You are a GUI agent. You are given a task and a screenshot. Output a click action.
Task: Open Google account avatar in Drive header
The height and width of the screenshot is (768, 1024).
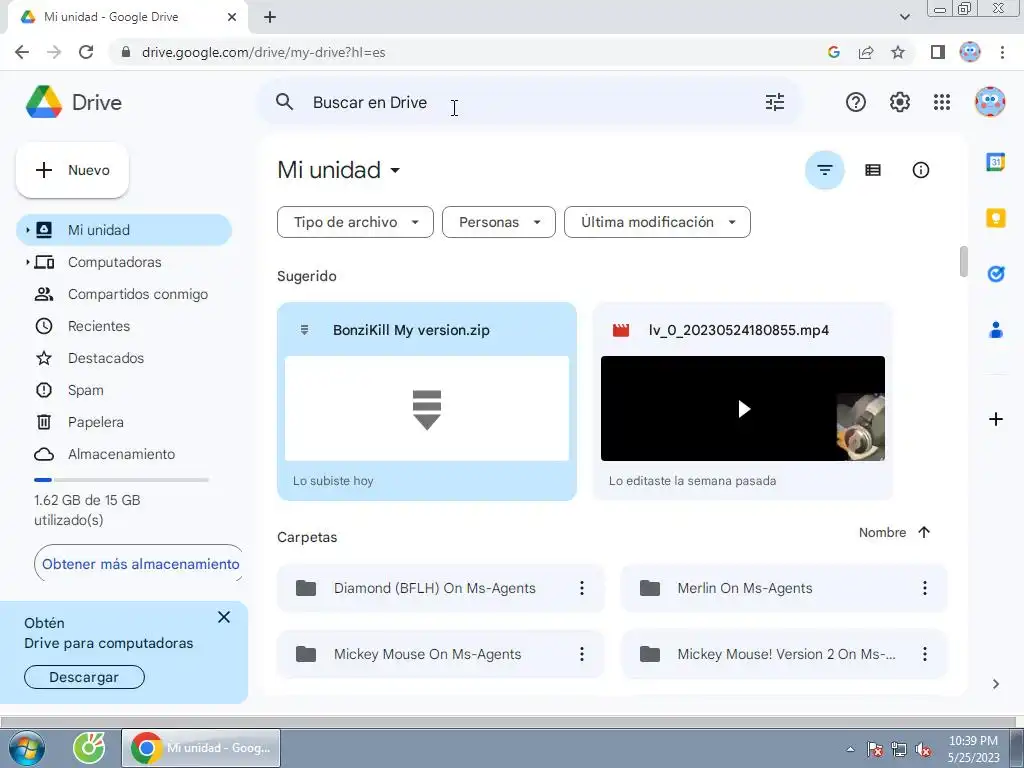[x=989, y=102]
